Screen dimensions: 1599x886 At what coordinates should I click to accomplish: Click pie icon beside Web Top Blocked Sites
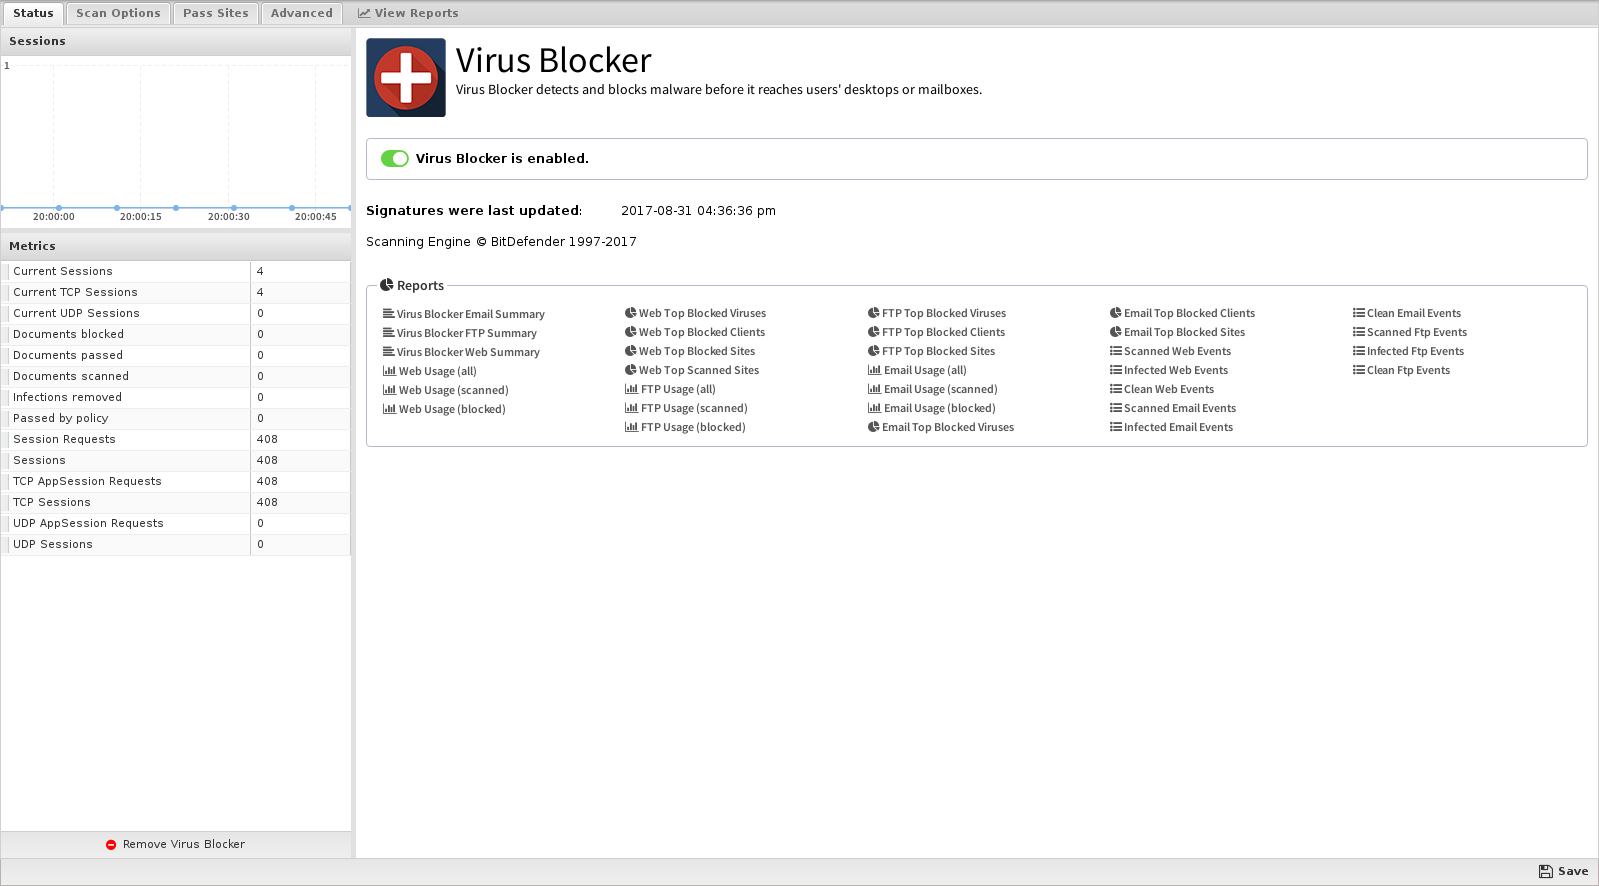click(631, 351)
